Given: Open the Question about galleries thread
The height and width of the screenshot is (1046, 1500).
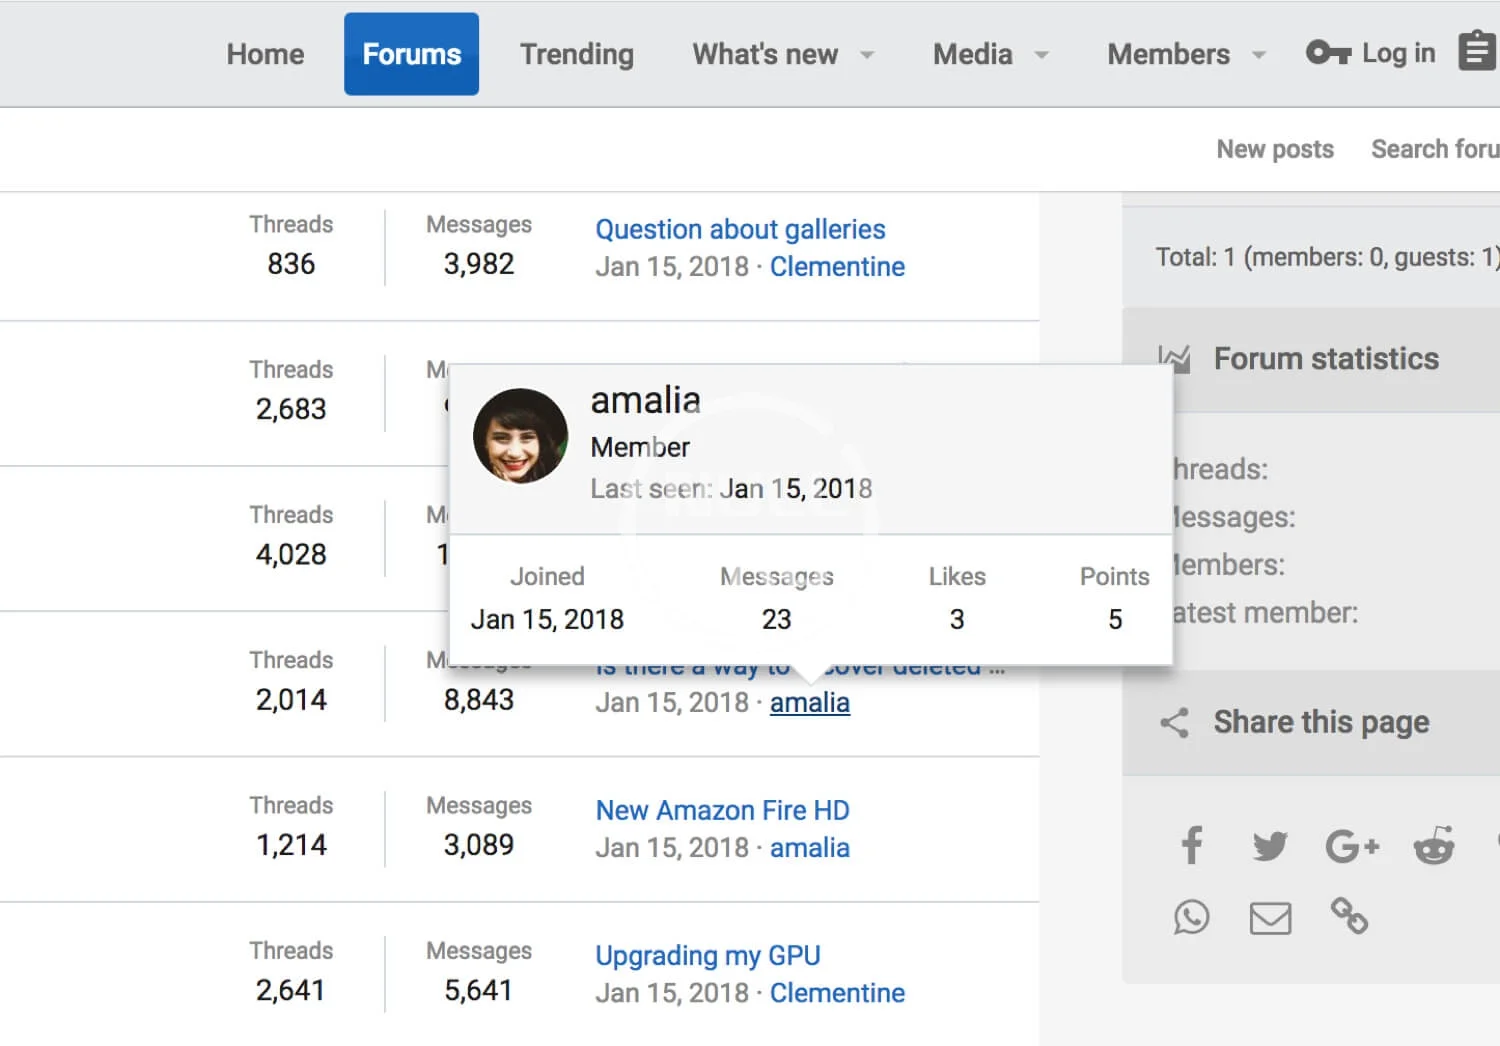Looking at the screenshot, I should [x=740, y=229].
